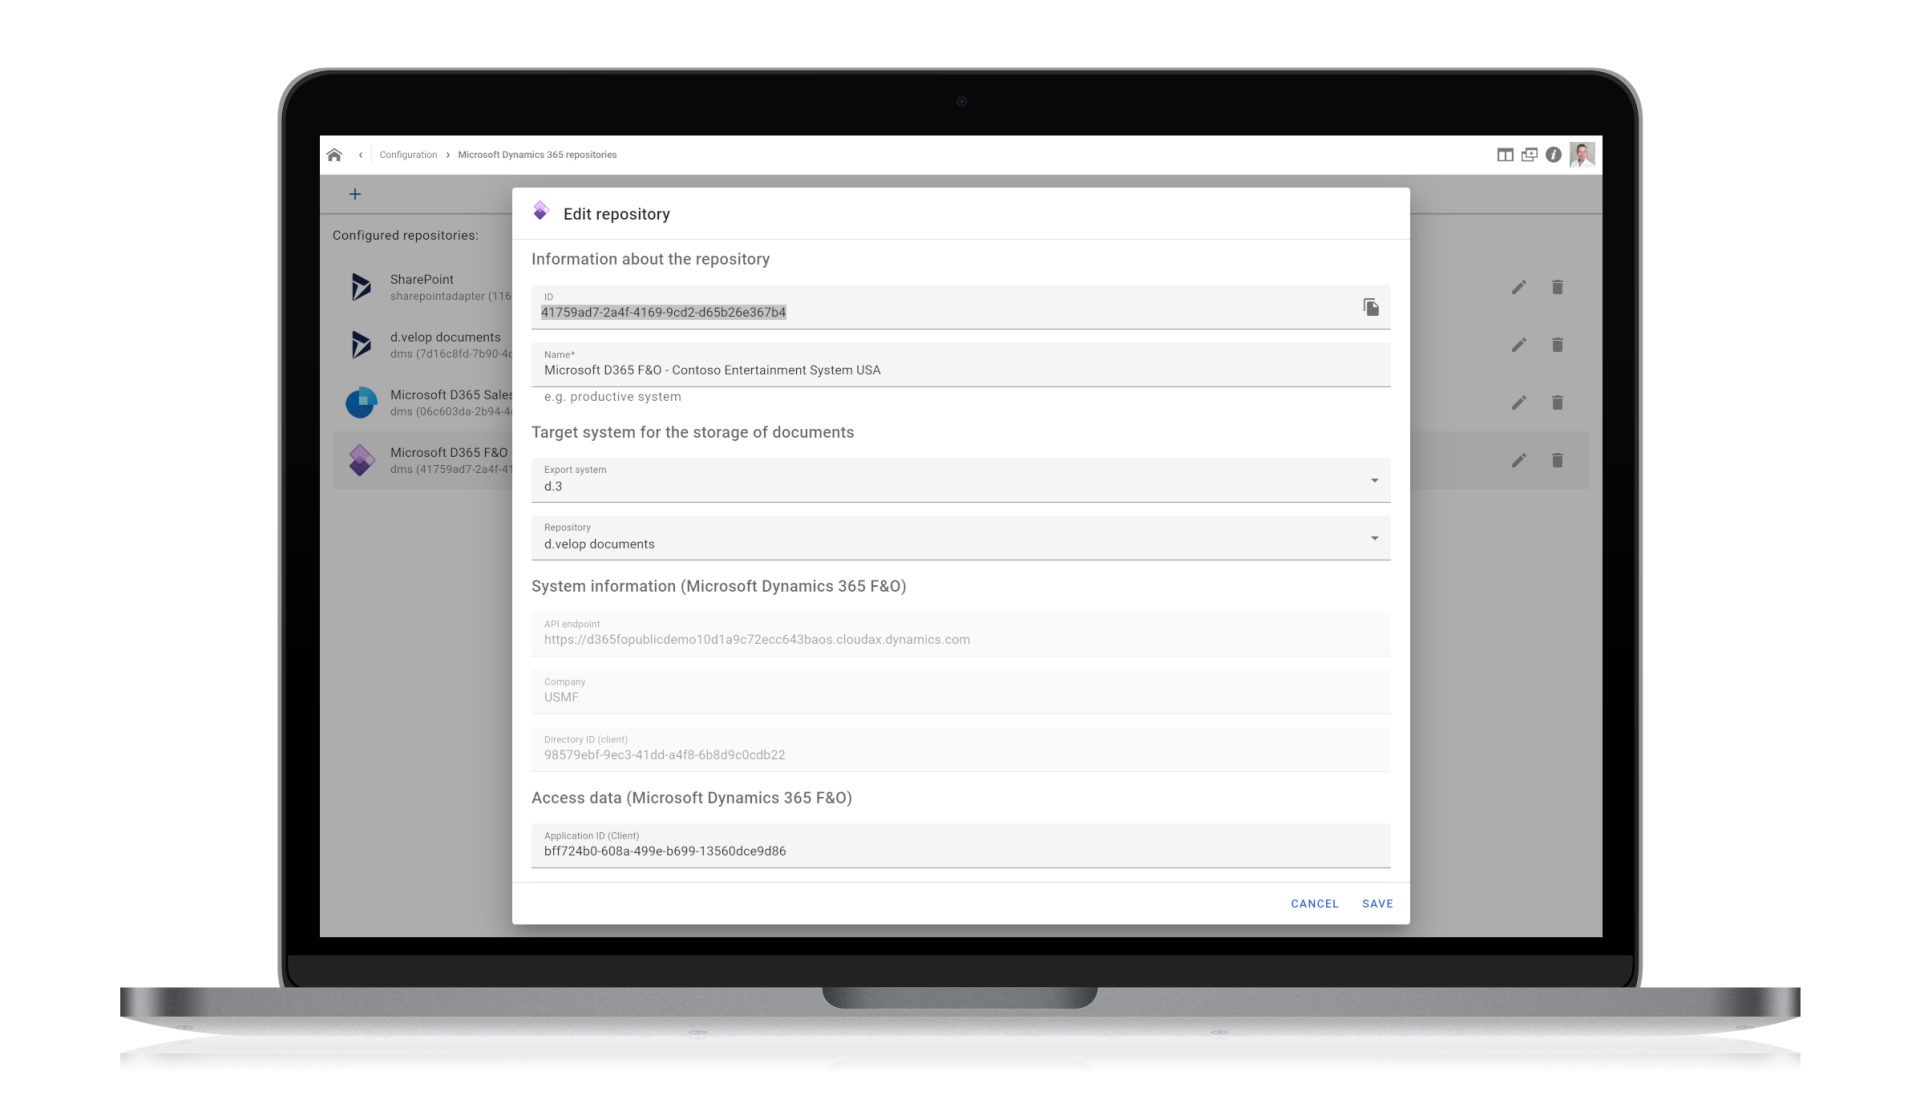Edit the d.velop documents repository with pencil icon
1920x1104 pixels.
point(1519,345)
